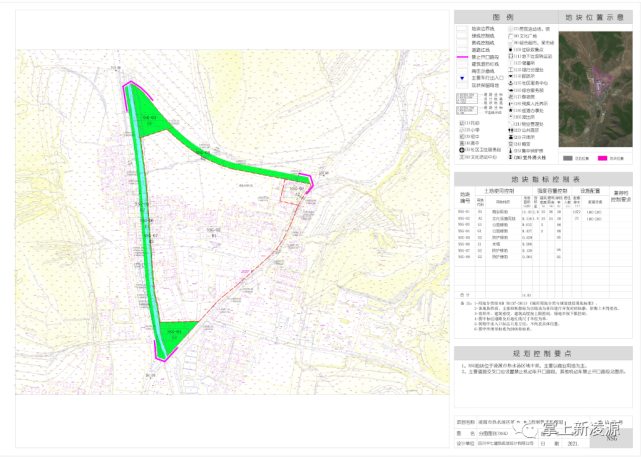Click the magenta swatch under the satellite image
This screenshot has width=641, height=457.
click(602, 158)
